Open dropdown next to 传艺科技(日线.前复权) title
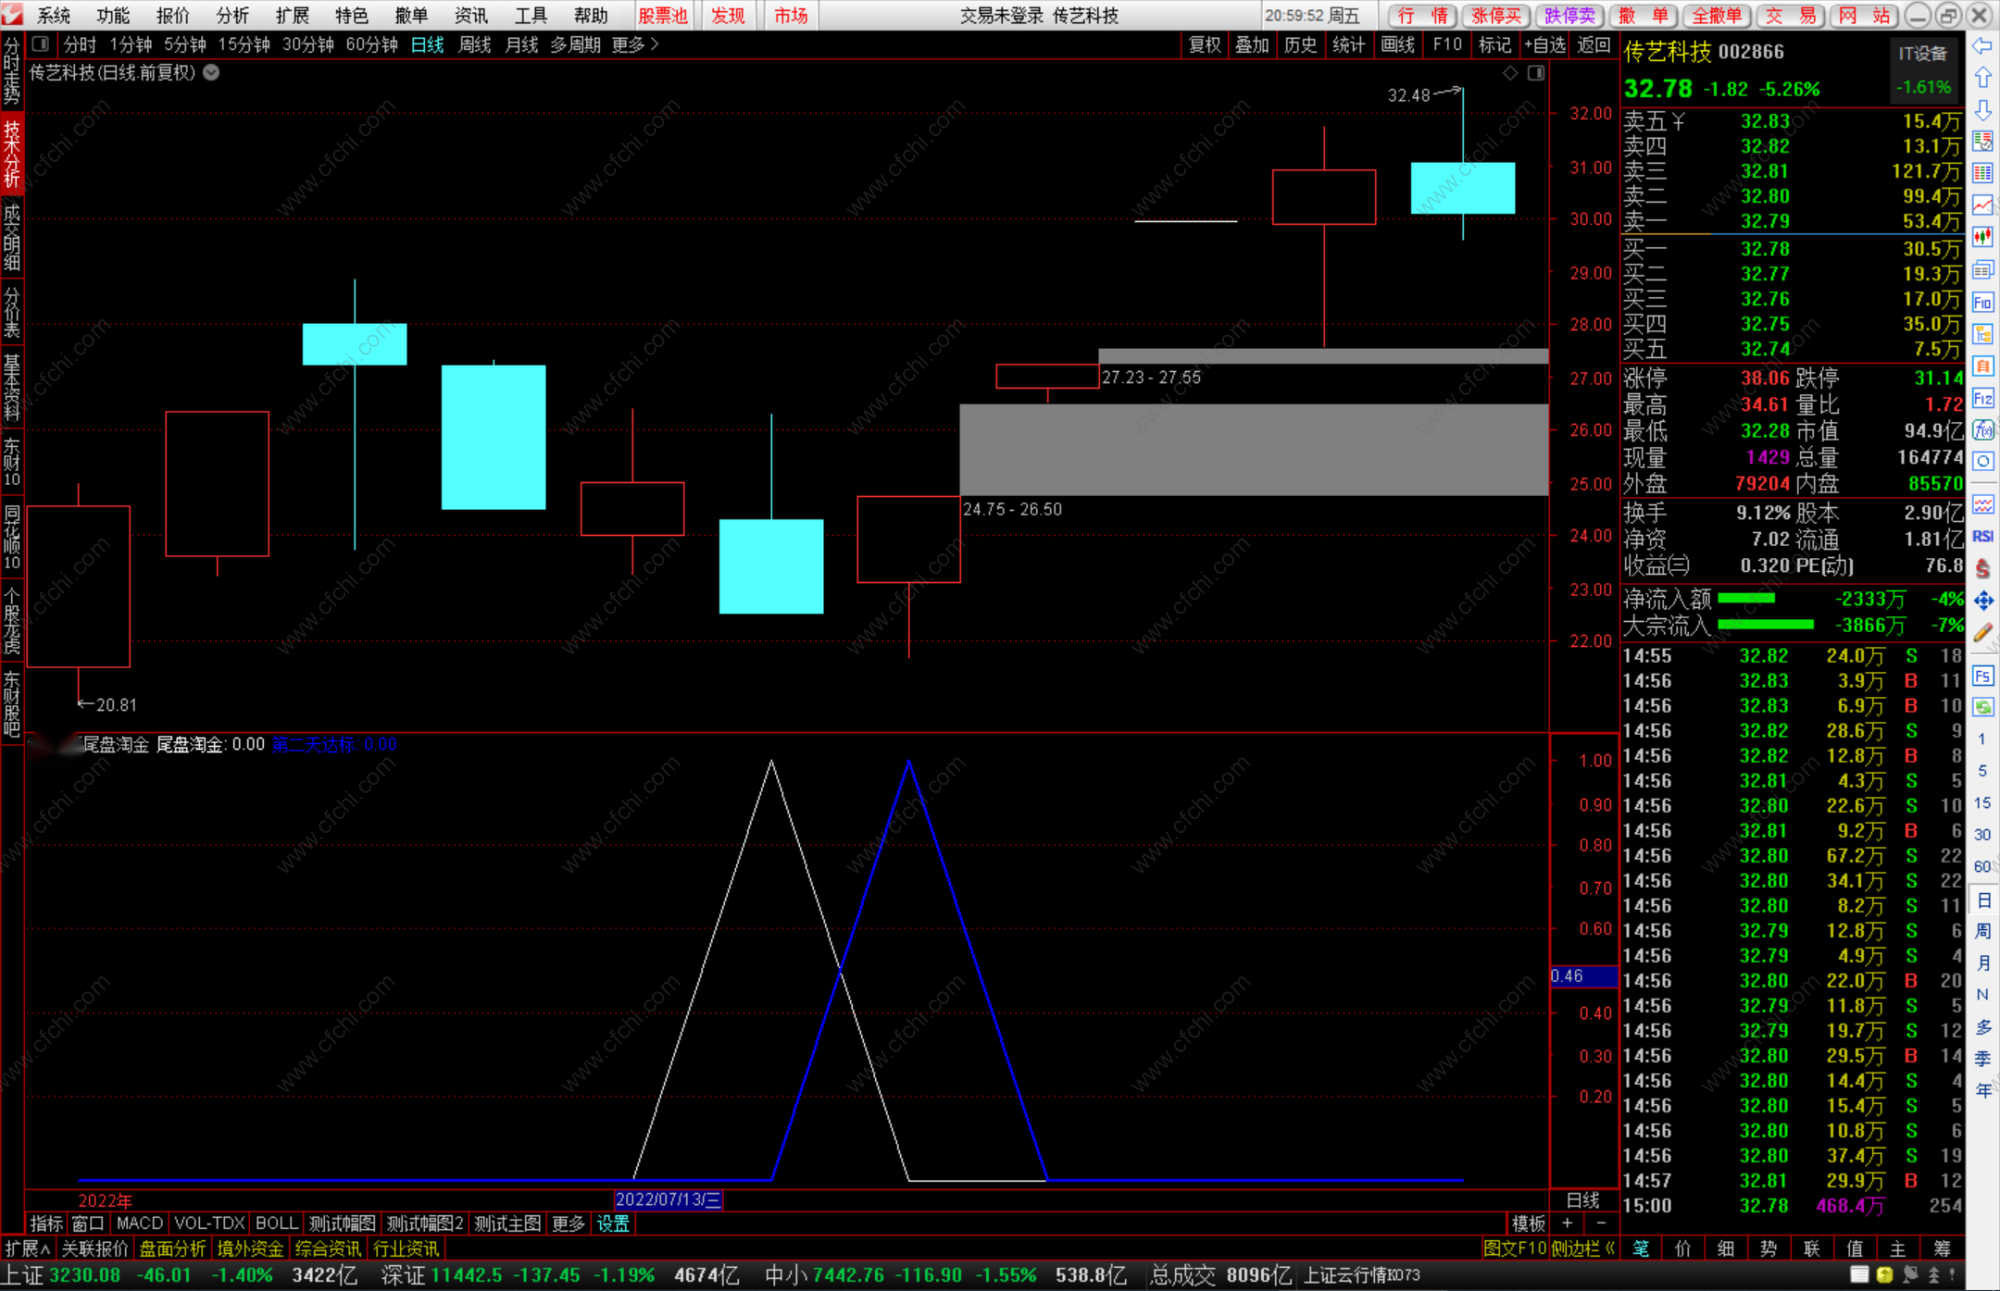 click(212, 72)
